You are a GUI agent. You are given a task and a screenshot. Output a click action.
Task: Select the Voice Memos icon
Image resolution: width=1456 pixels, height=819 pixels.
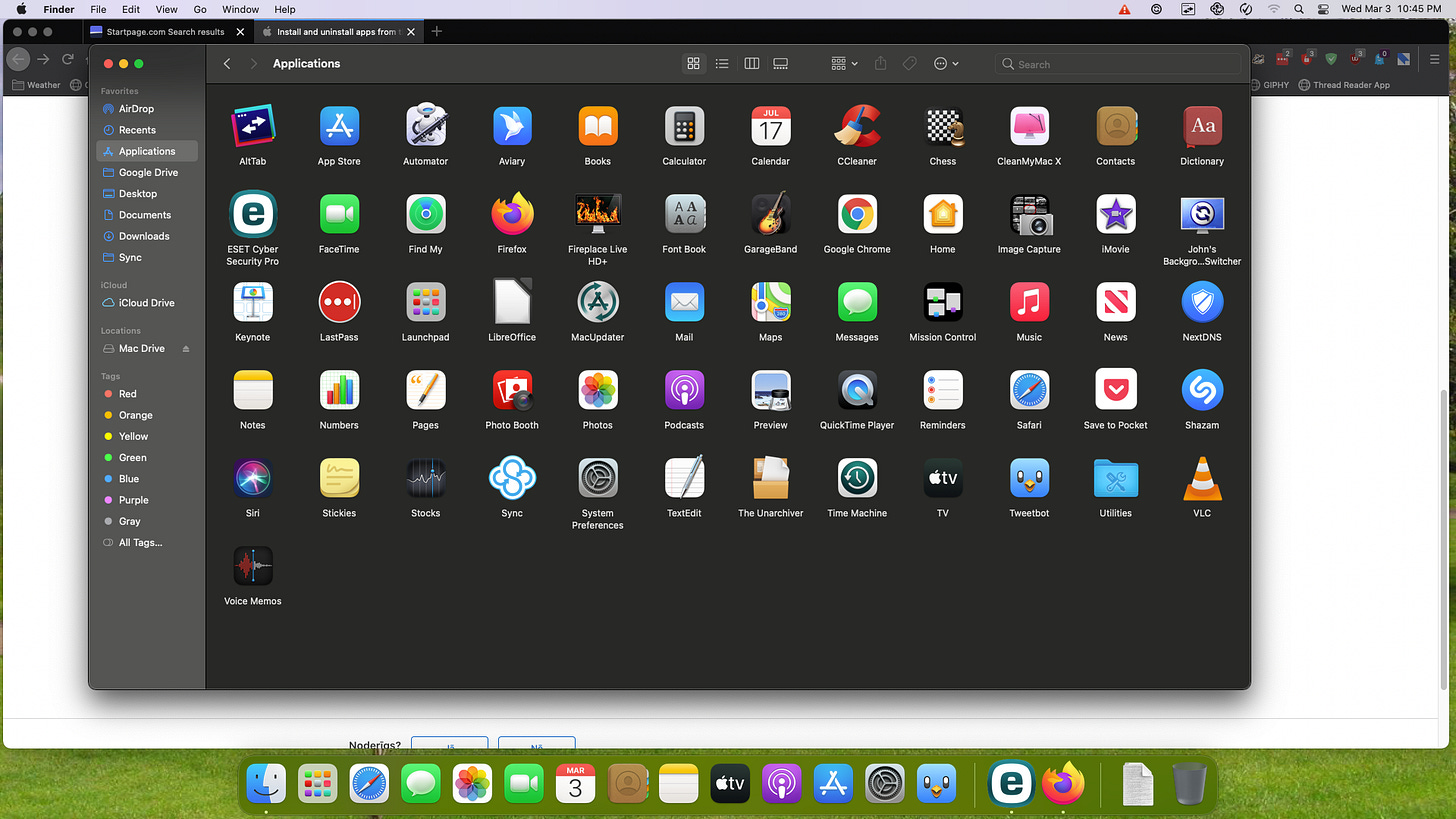pyautogui.click(x=252, y=566)
